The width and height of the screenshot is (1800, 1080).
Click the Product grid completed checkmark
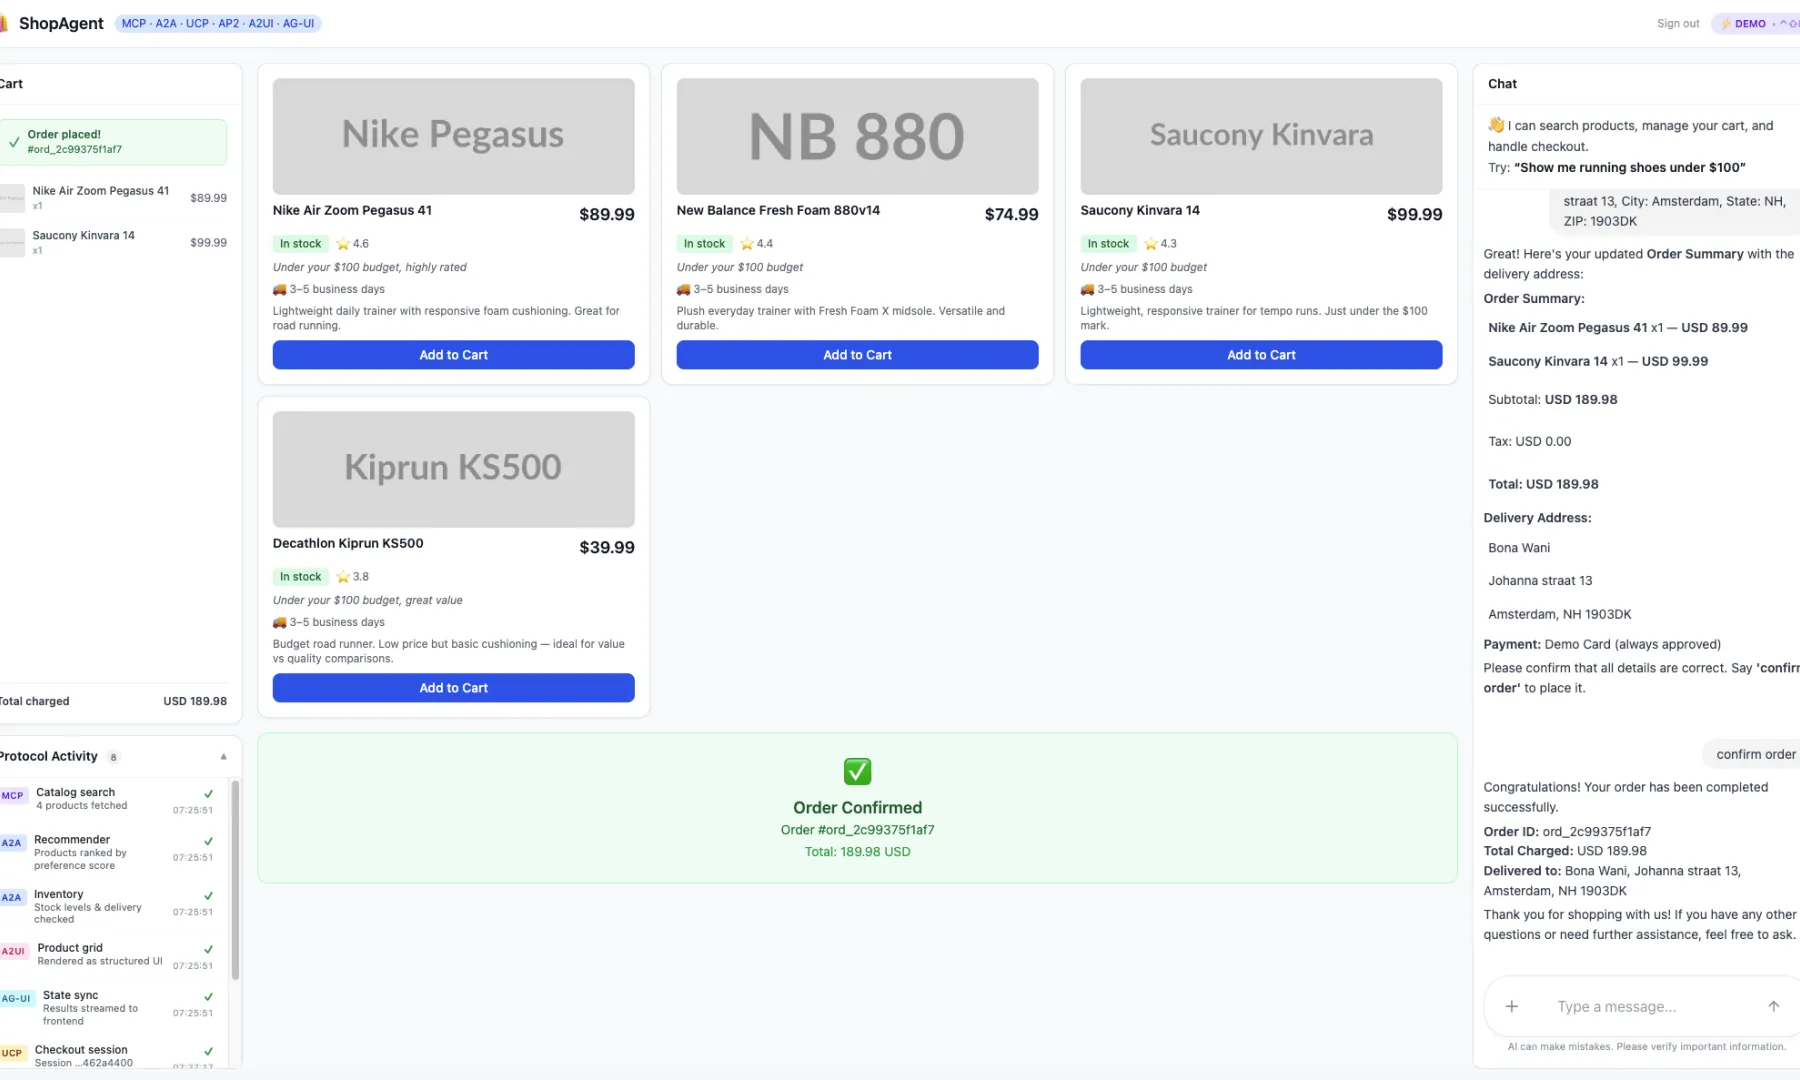pos(208,949)
